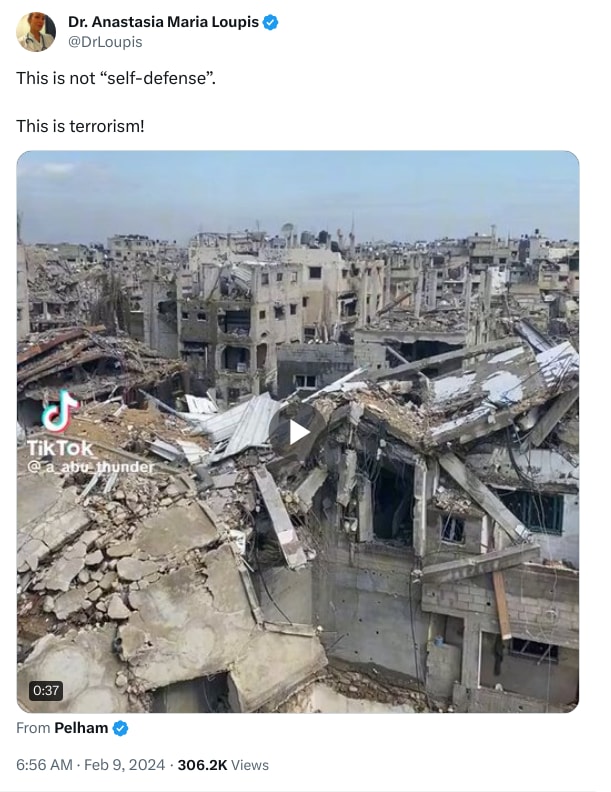
Task: Click the blue verified badge next to Loupis
Action: click(271, 22)
